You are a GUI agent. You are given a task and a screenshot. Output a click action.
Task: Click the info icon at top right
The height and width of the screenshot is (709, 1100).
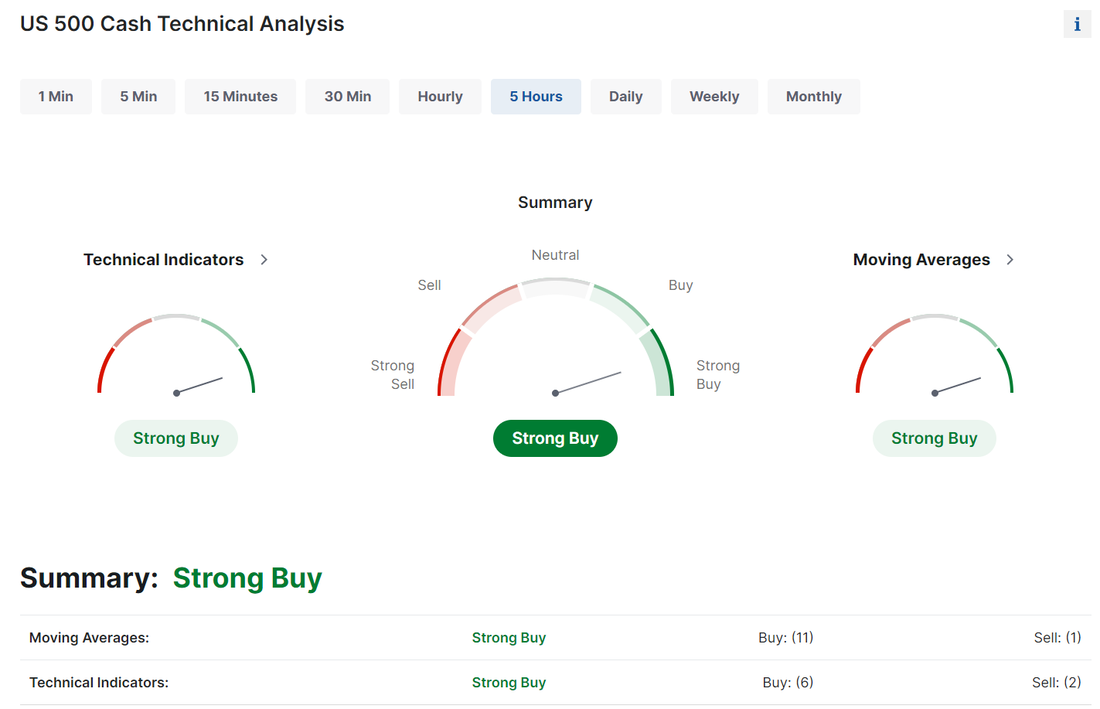(x=1077, y=25)
